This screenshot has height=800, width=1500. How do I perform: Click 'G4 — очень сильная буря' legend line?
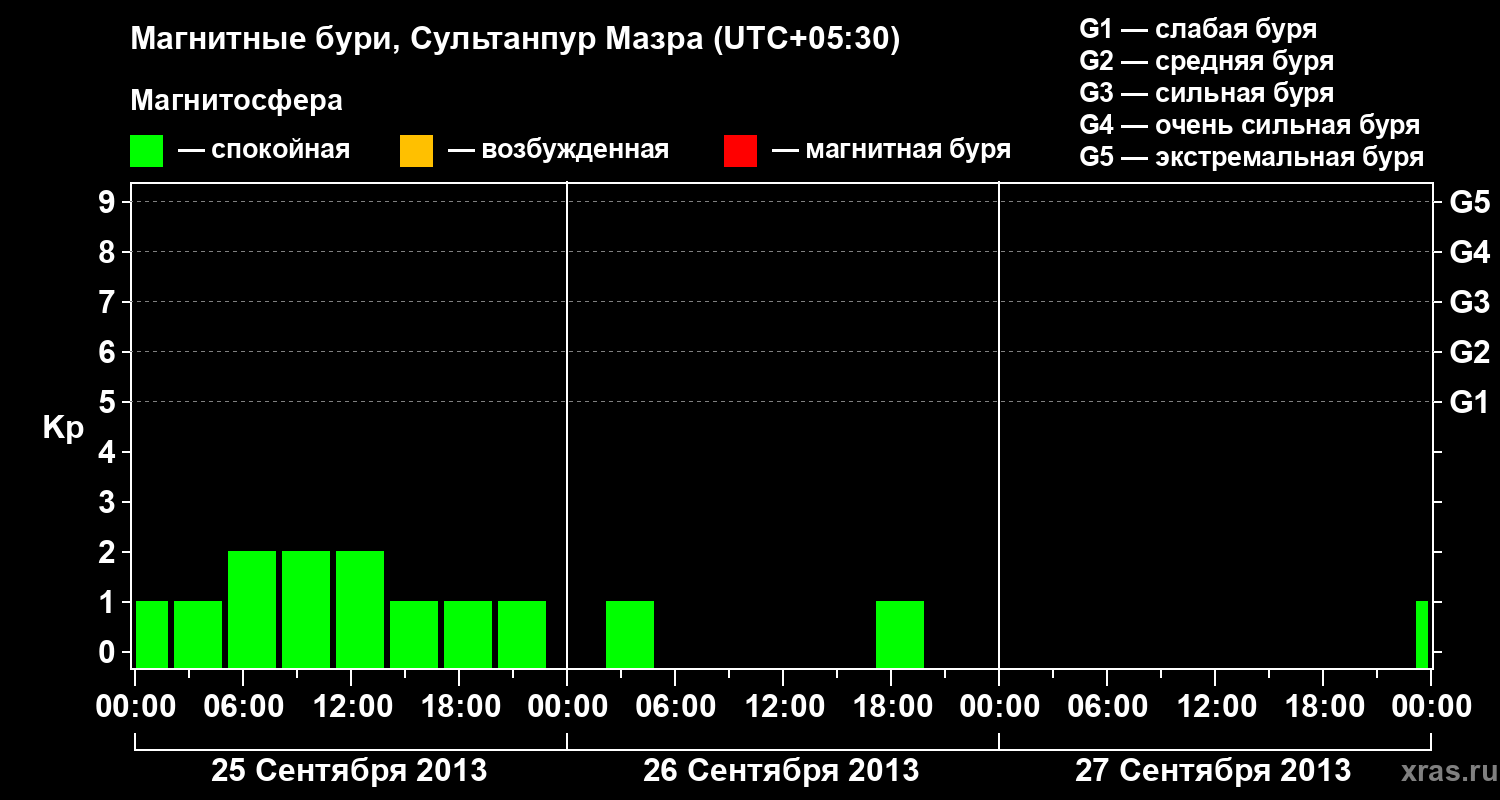coord(1250,125)
